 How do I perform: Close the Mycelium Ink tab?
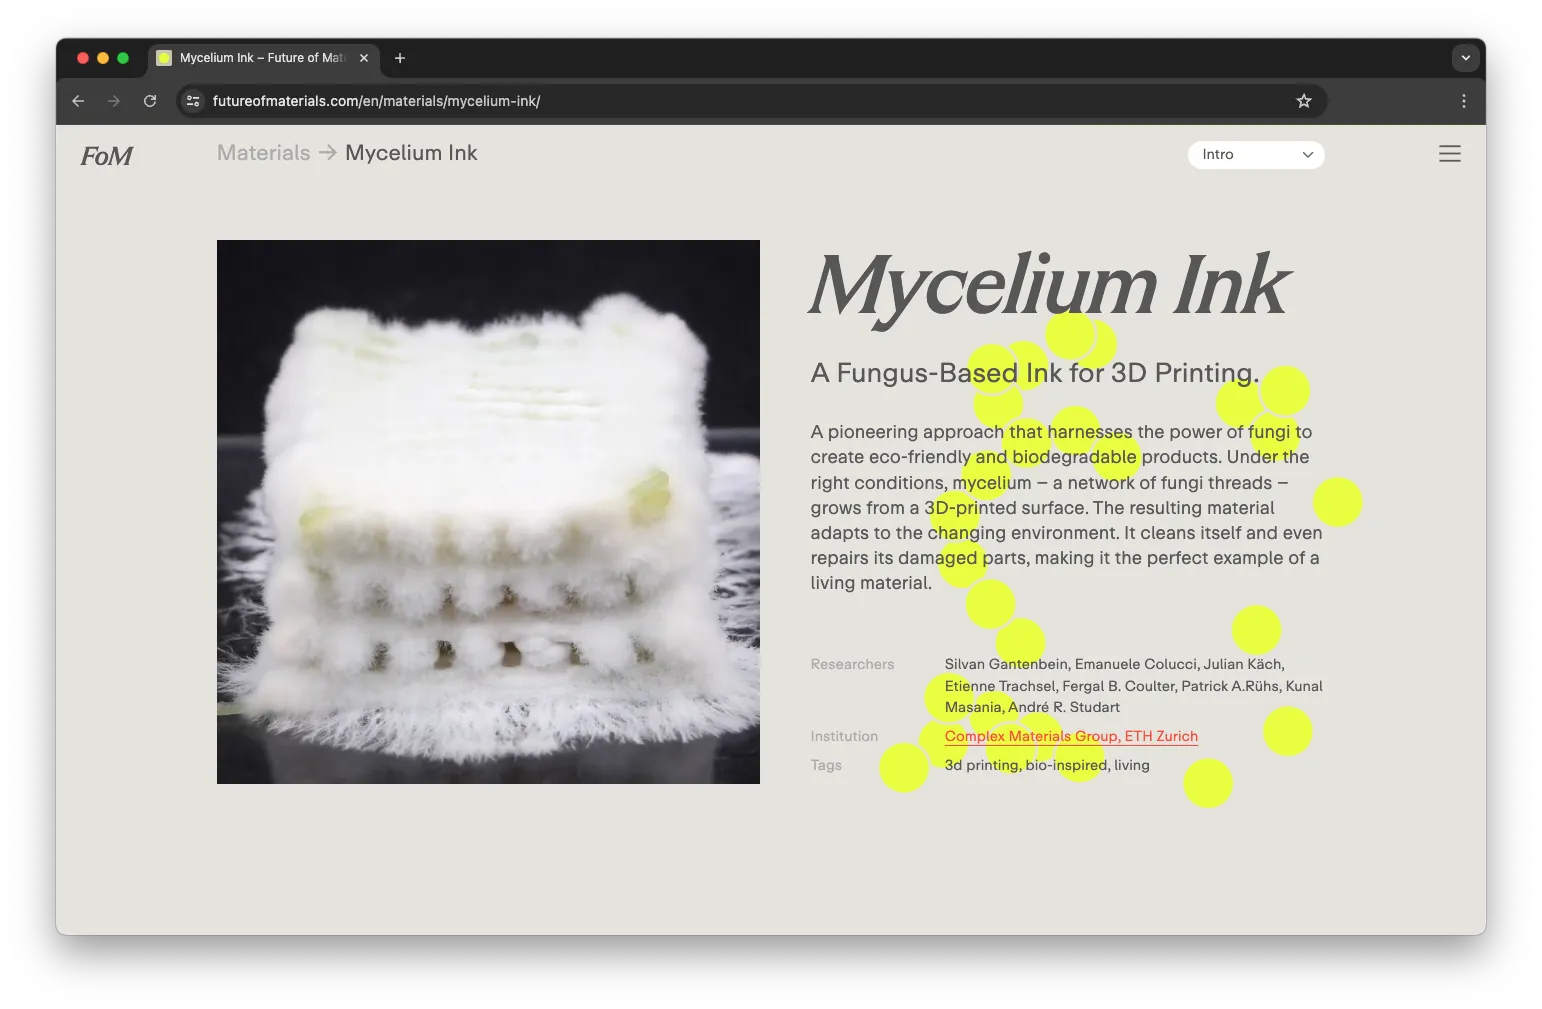pos(364,58)
